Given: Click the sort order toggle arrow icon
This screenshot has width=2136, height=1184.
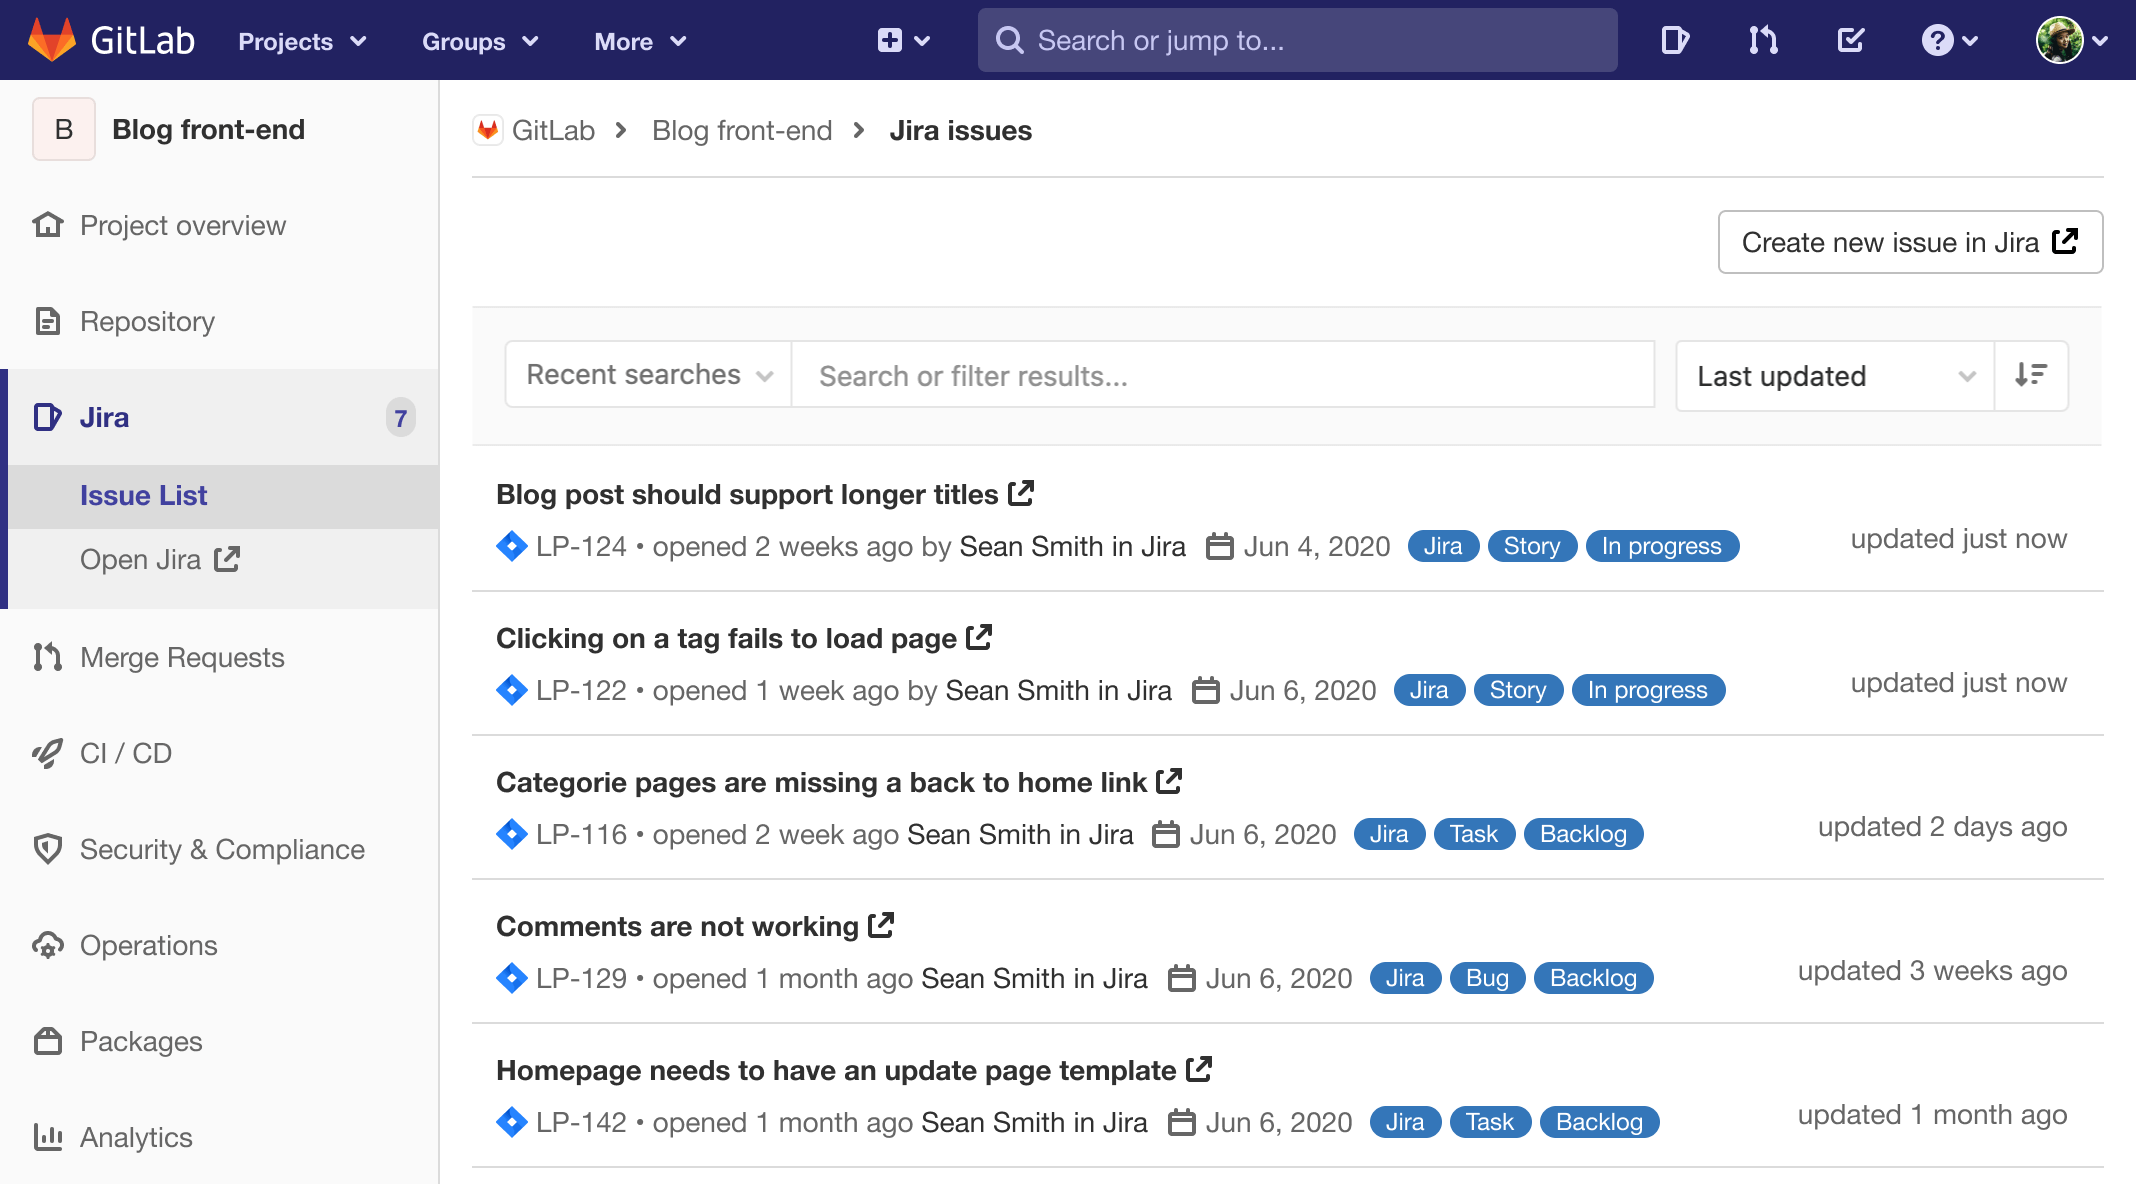Looking at the screenshot, I should click(x=2034, y=375).
